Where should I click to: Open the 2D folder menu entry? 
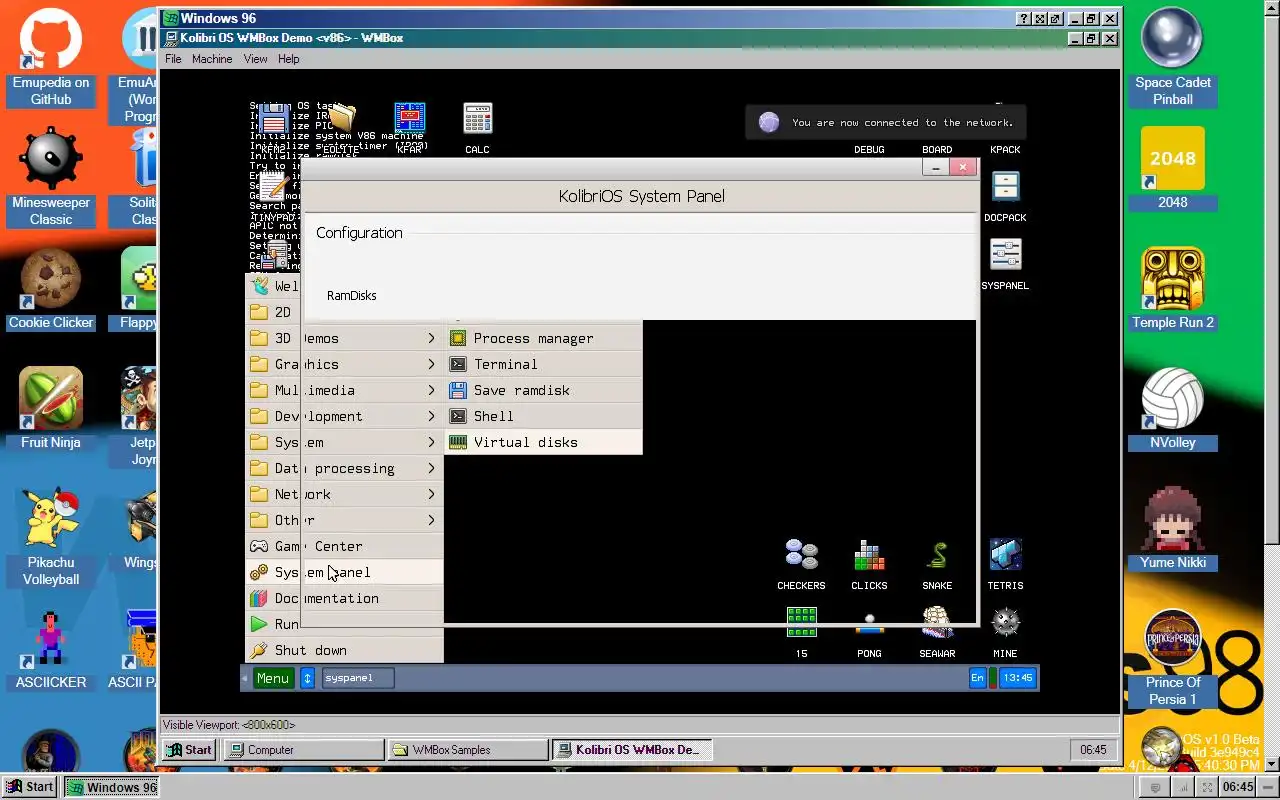coord(273,312)
